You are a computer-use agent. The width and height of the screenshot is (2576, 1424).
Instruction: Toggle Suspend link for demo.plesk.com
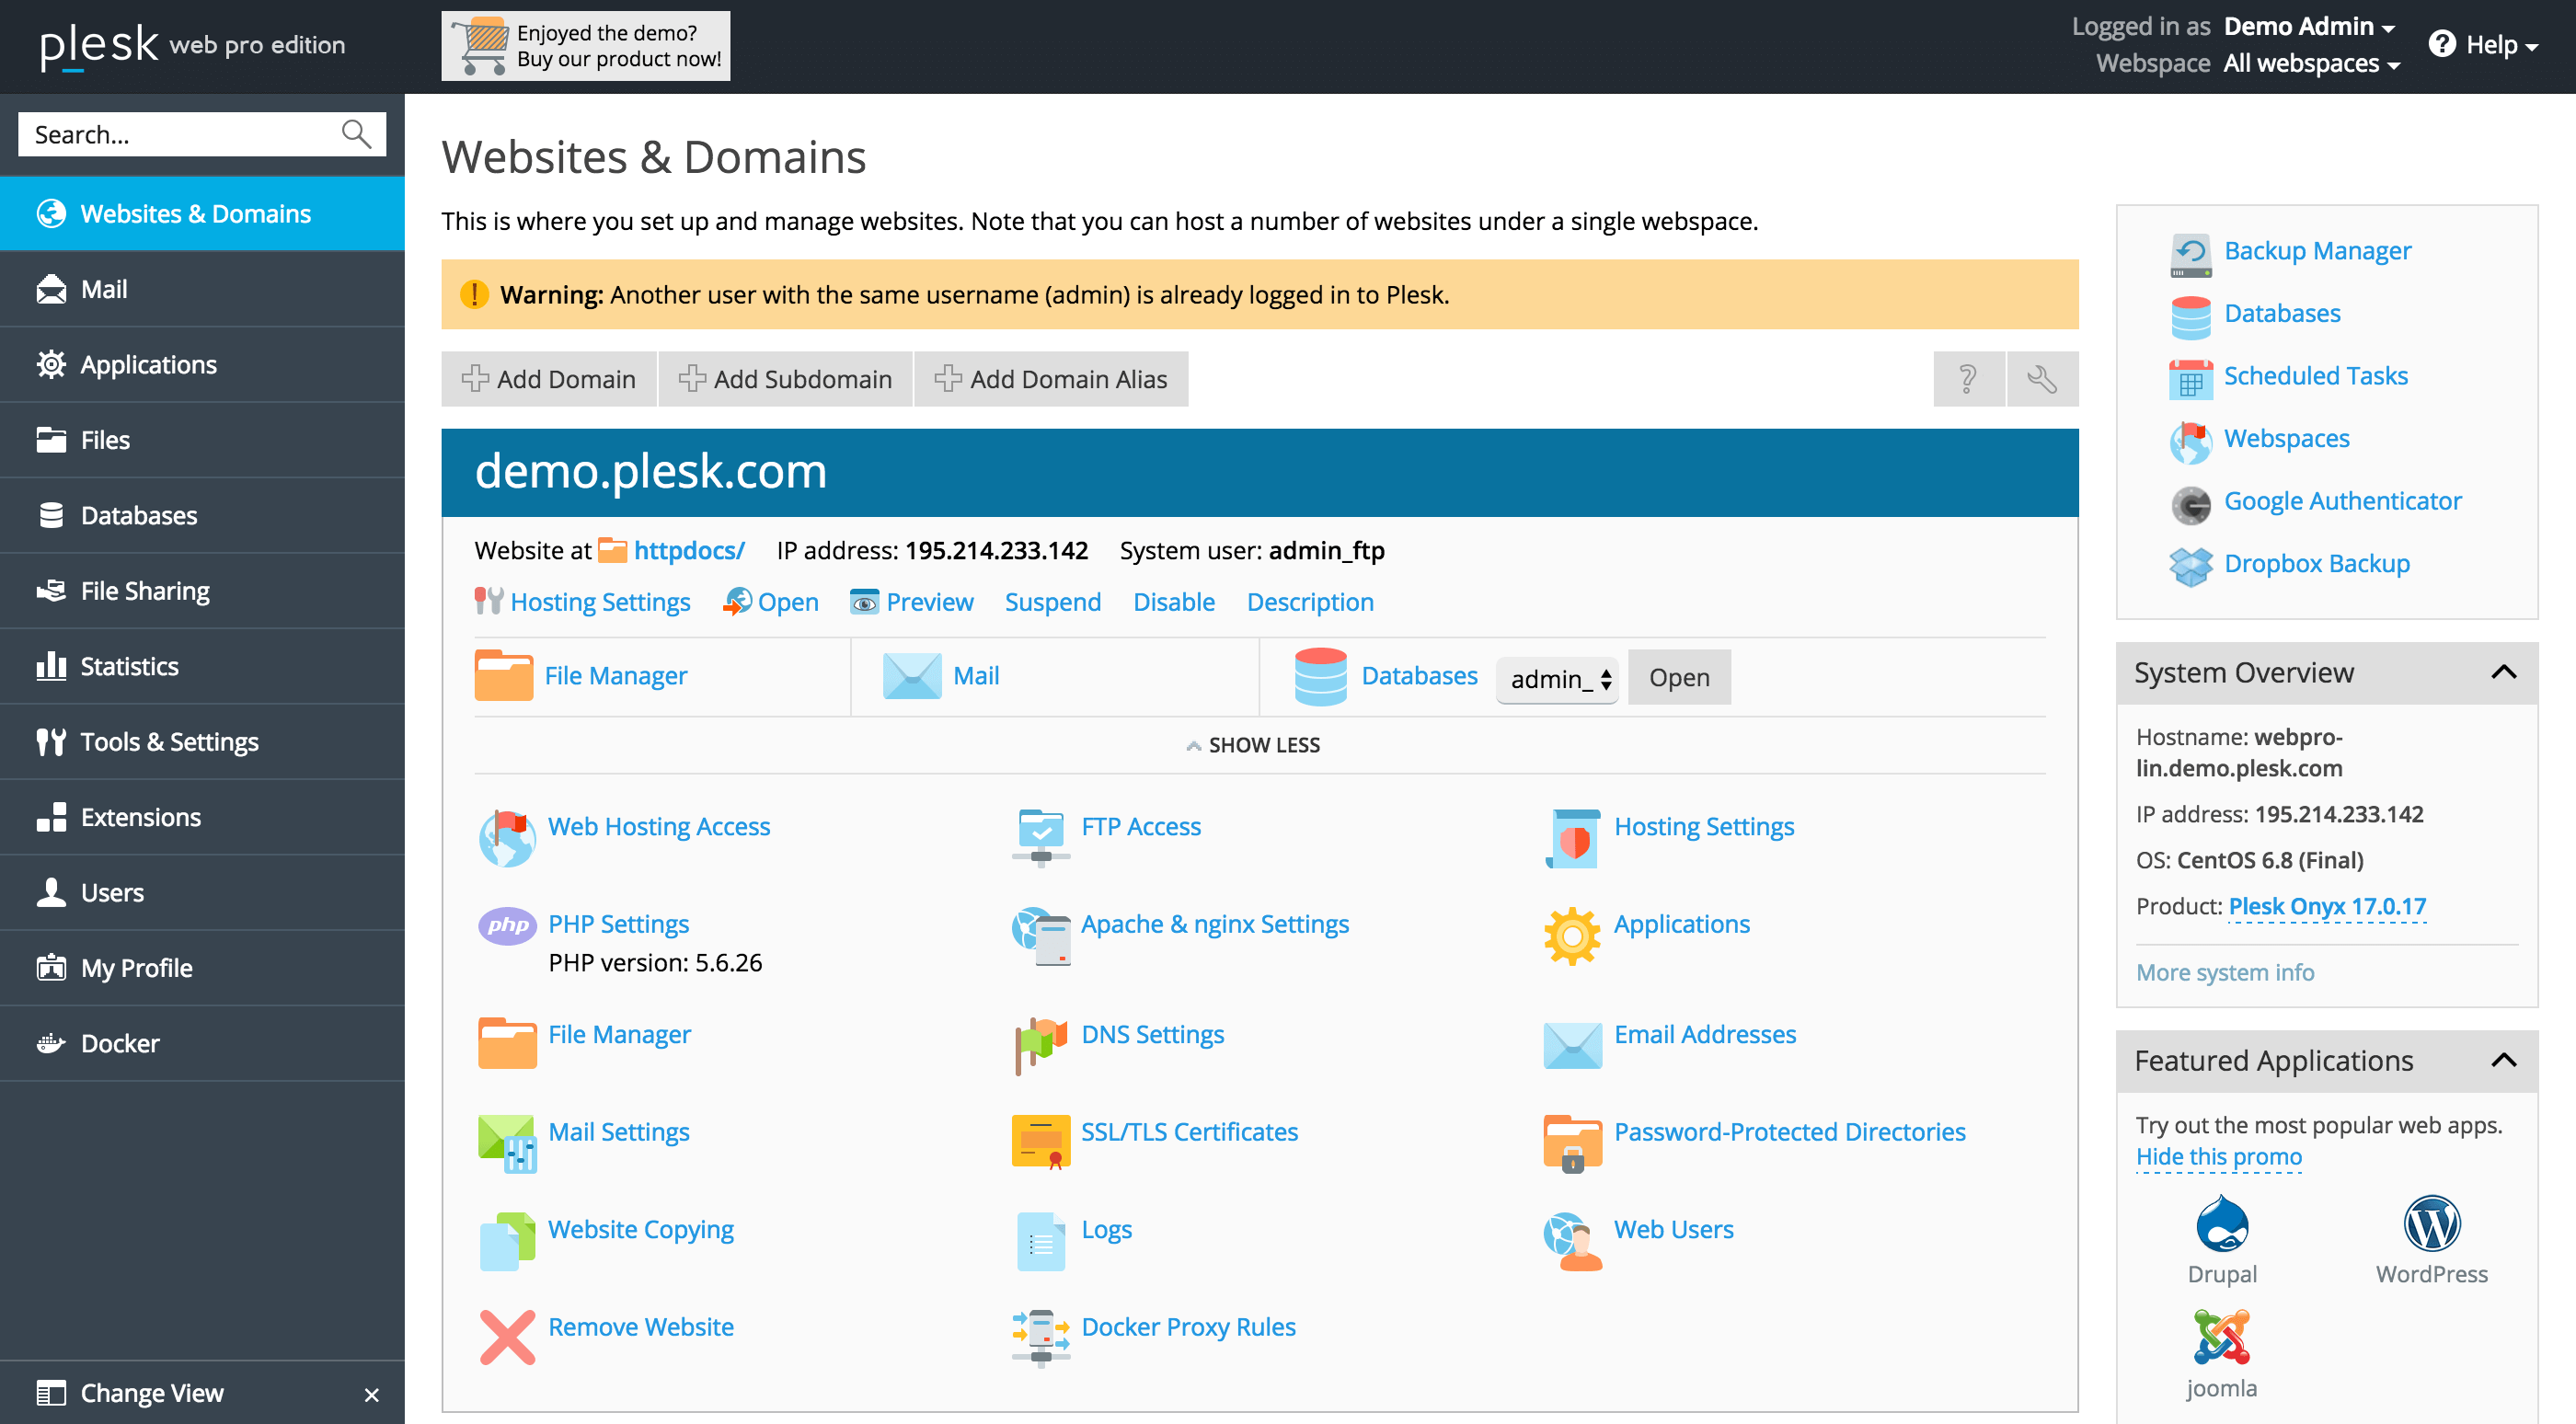1052,600
